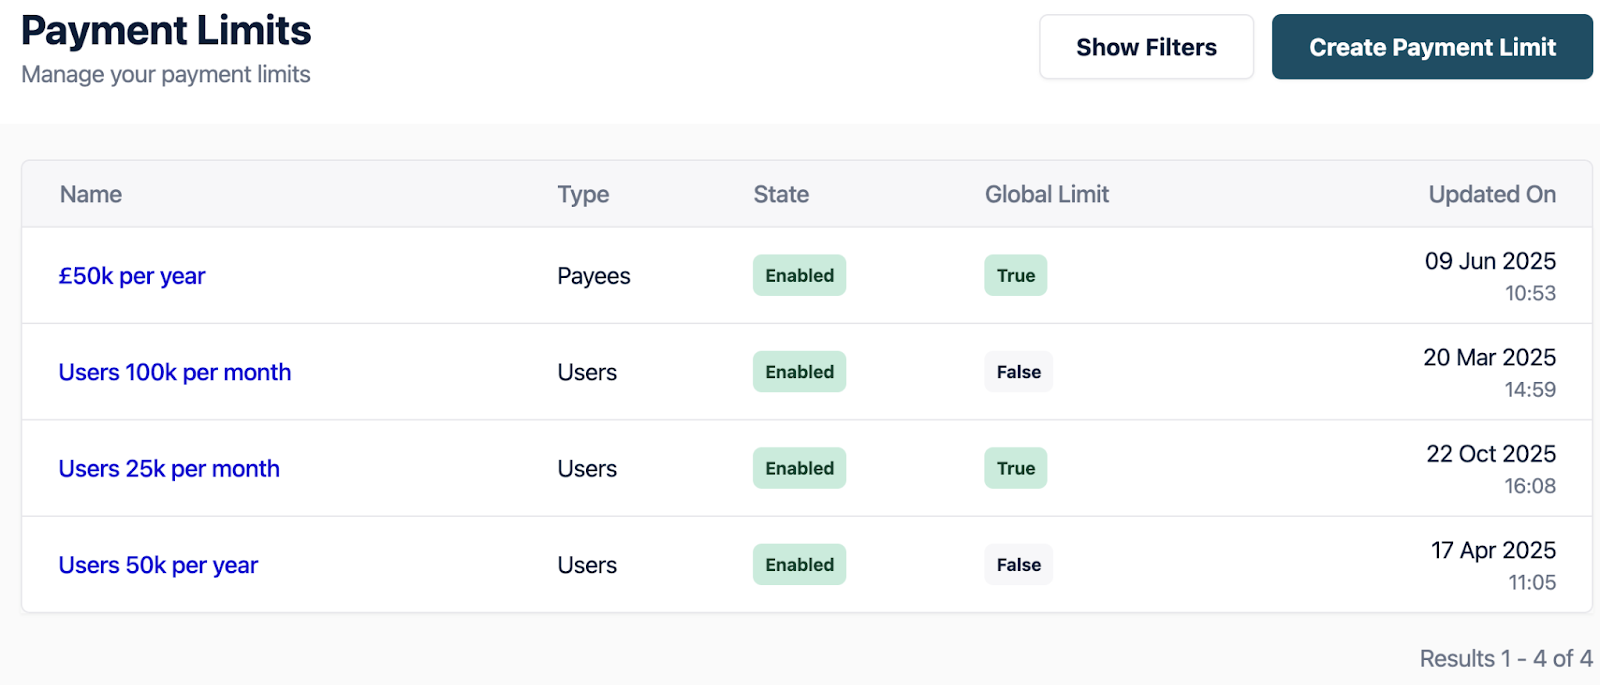Click the Name column header
This screenshot has width=1600, height=685.
91,195
